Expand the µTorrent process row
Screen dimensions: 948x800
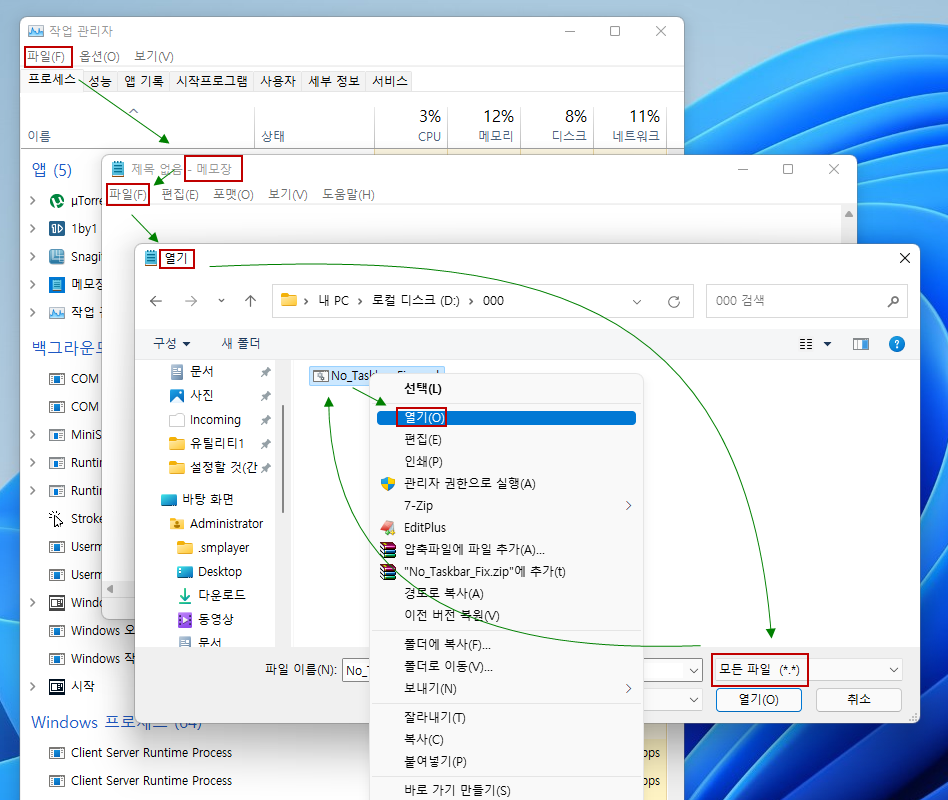click(33, 200)
